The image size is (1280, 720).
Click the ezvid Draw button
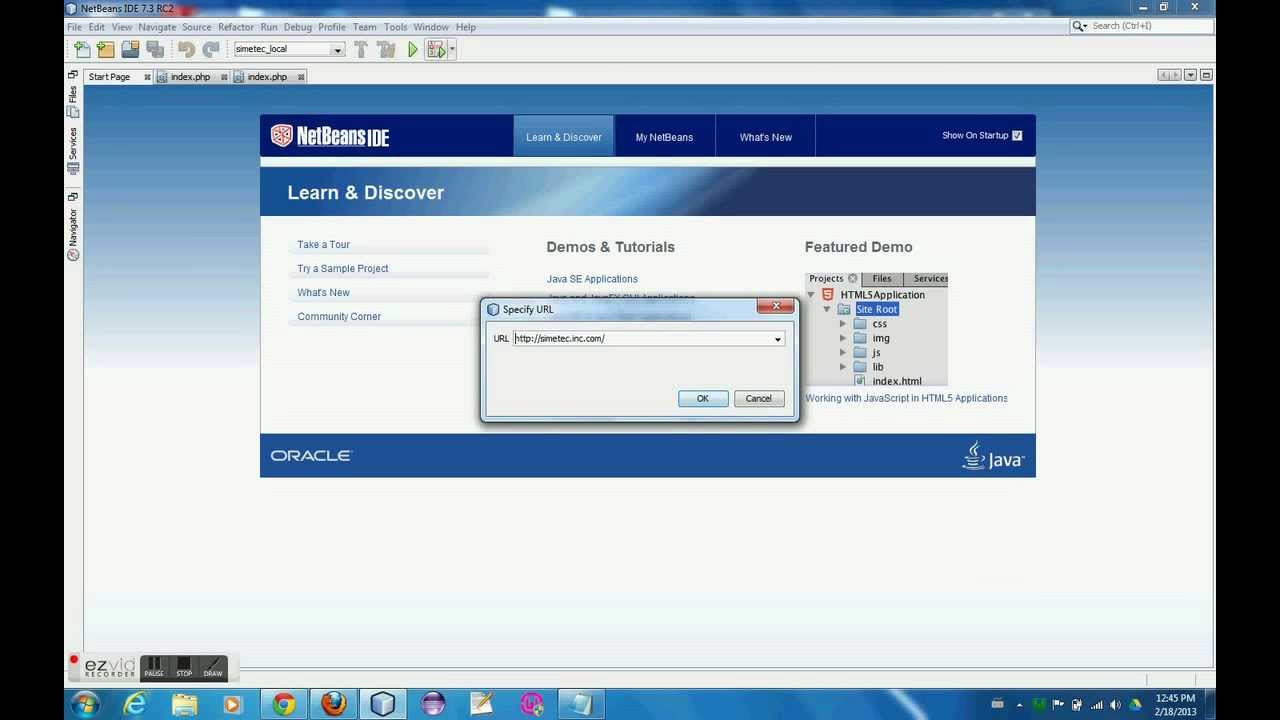pyautogui.click(x=213, y=667)
